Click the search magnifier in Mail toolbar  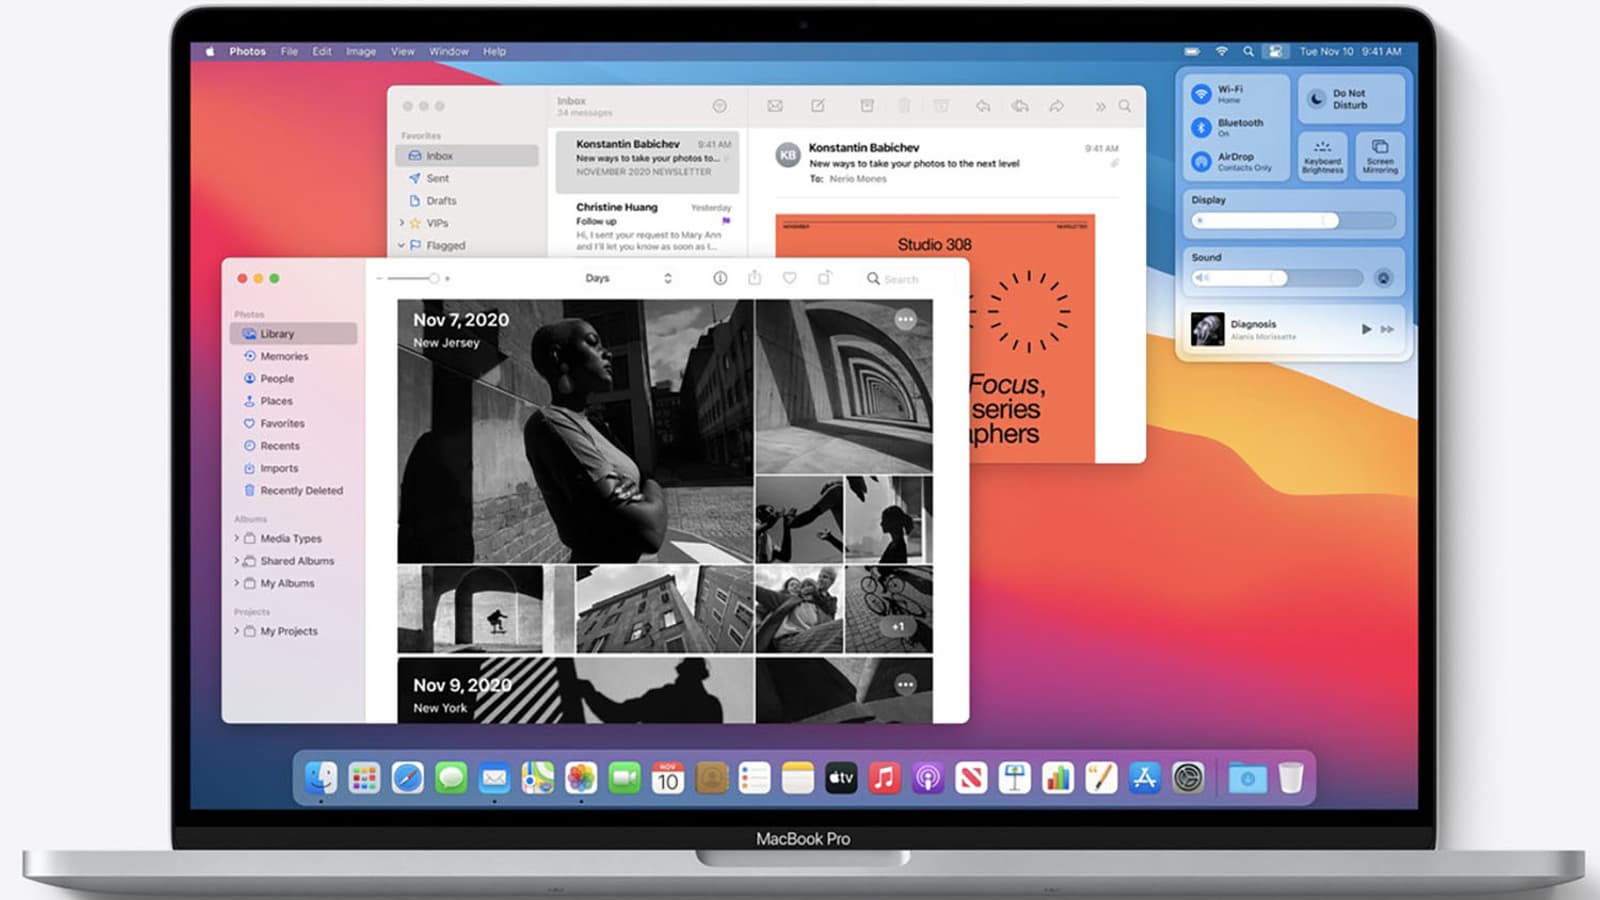1125,106
